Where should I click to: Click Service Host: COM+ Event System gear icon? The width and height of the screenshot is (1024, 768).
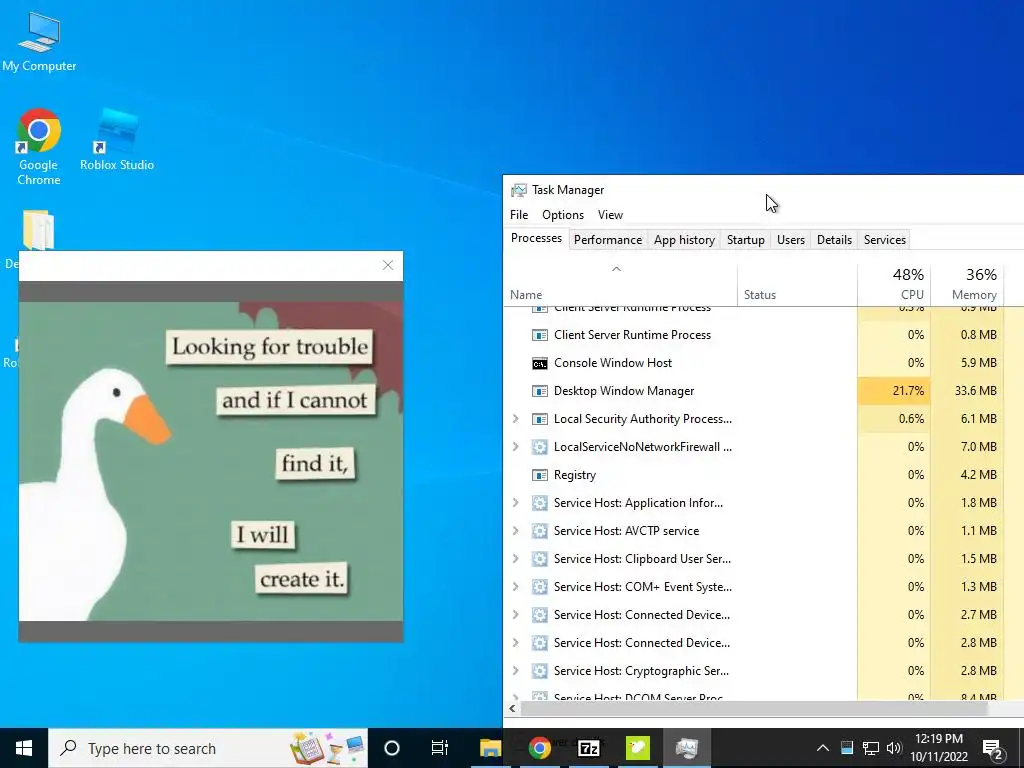click(539, 587)
